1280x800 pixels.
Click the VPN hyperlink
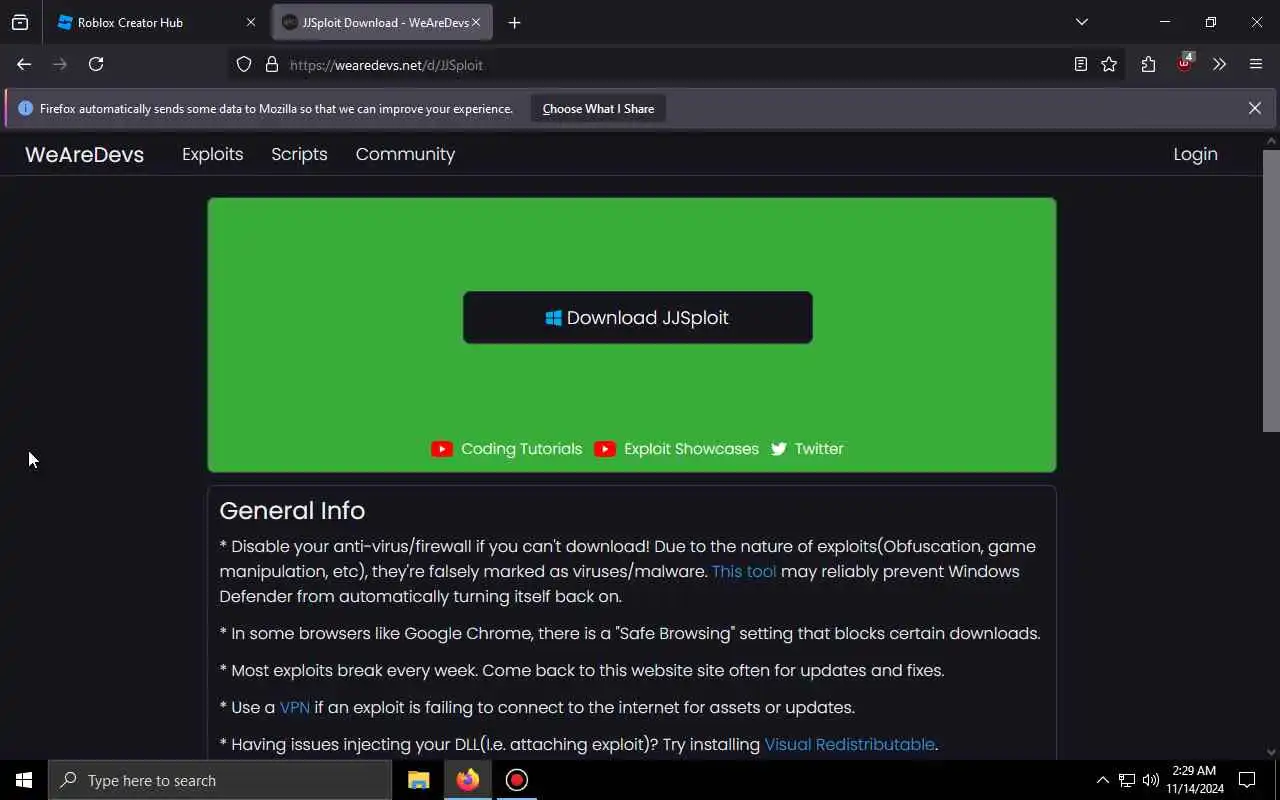click(x=295, y=707)
